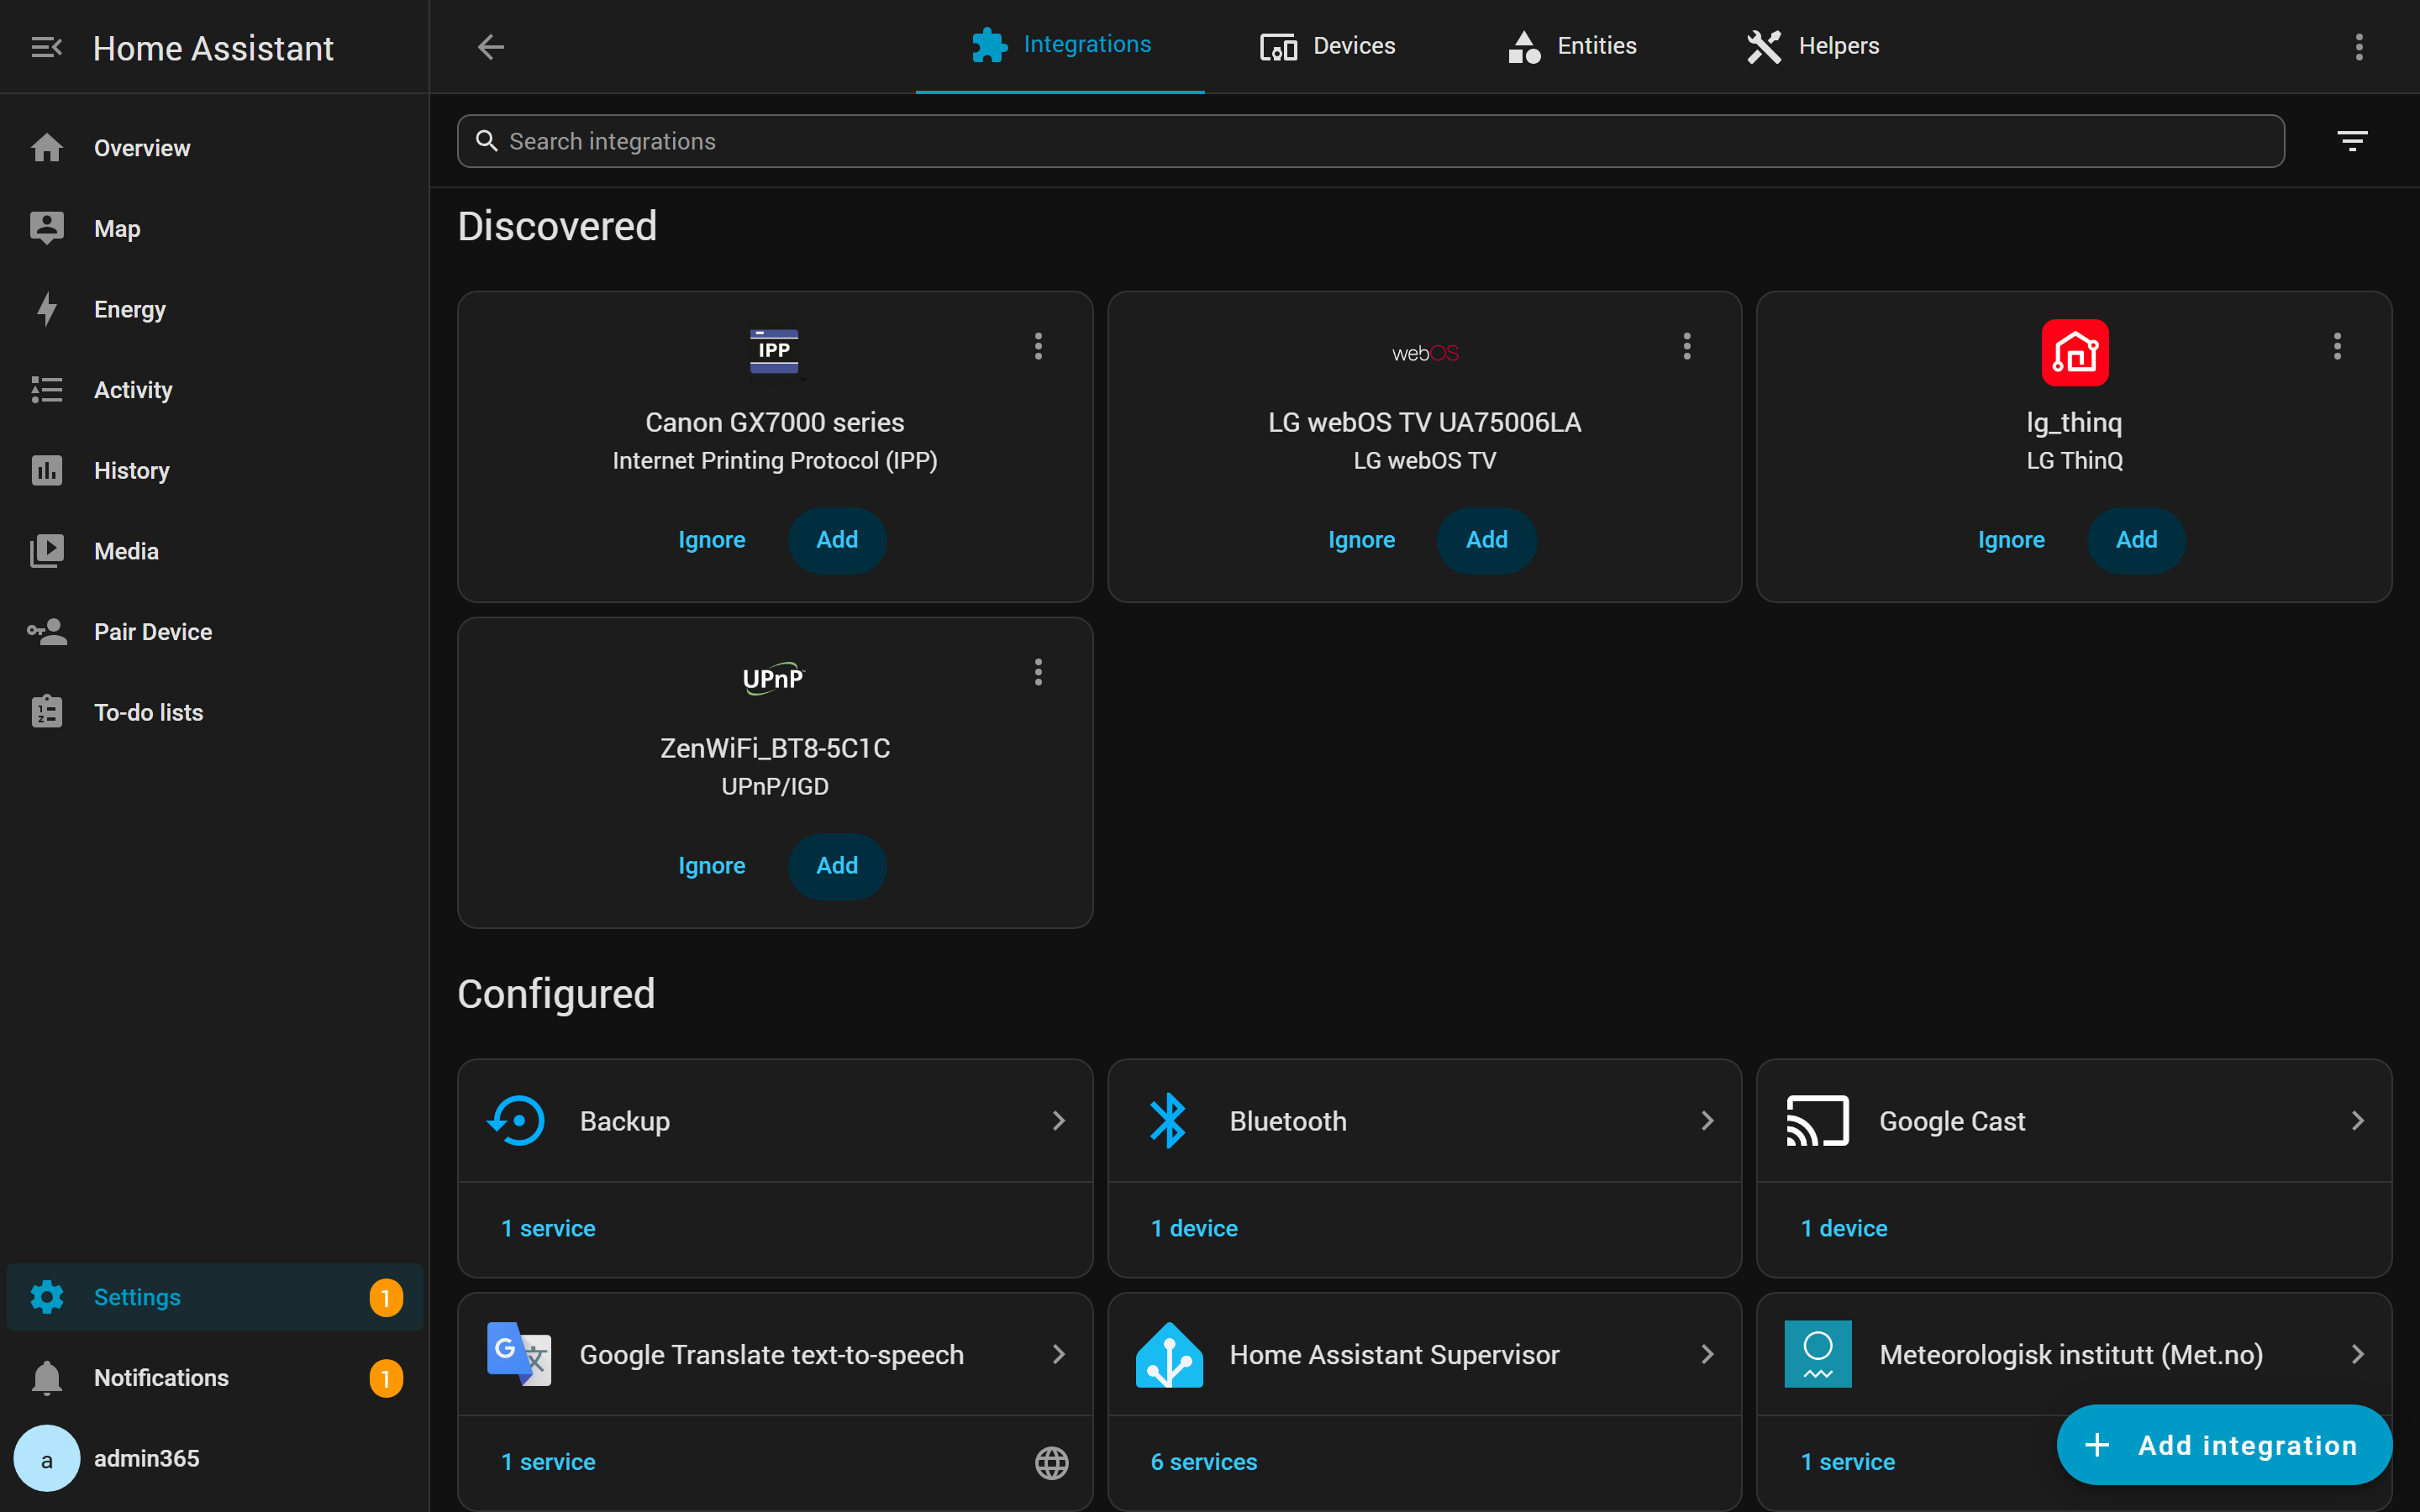The height and width of the screenshot is (1512, 2420).
Task: Open the top-right overflow menu
Action: 2359,47
